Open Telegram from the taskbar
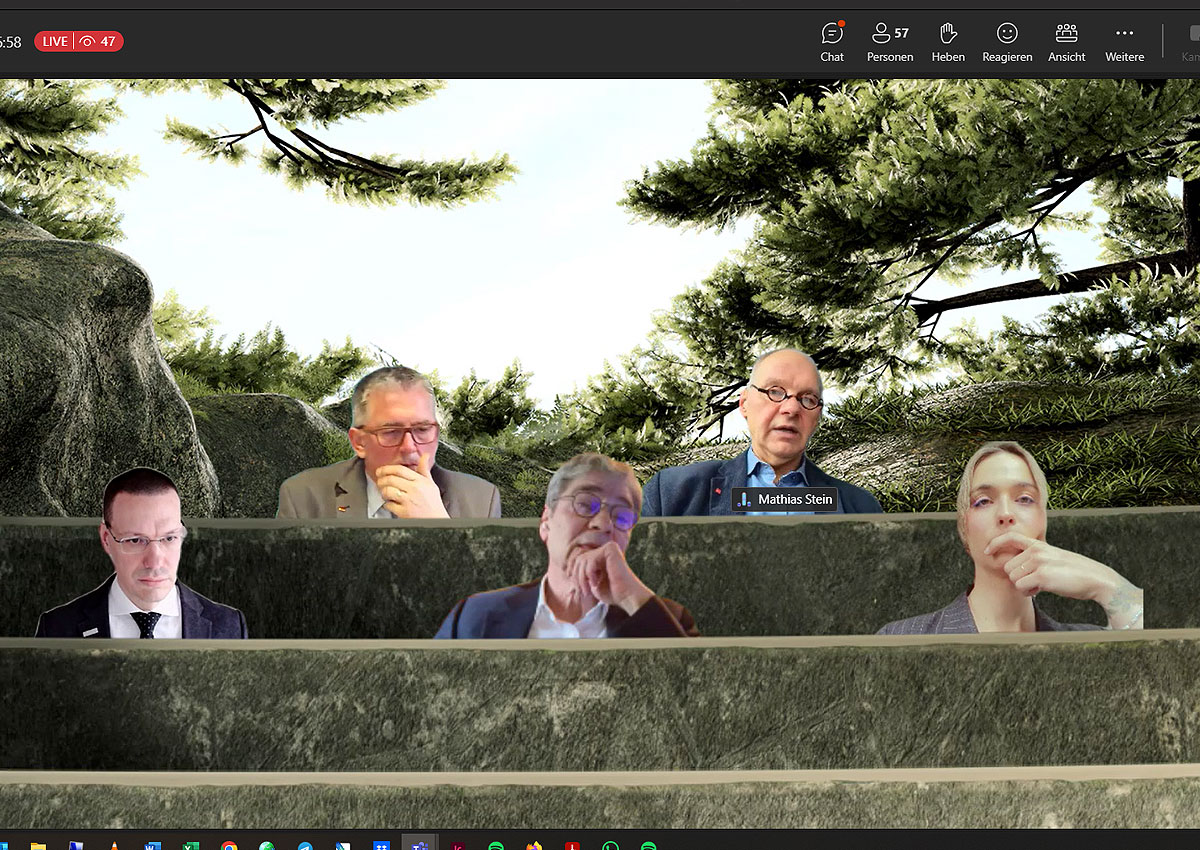The width and height of the screenshot is (1200, 850). pyautogui.click(x=304, y=845)
